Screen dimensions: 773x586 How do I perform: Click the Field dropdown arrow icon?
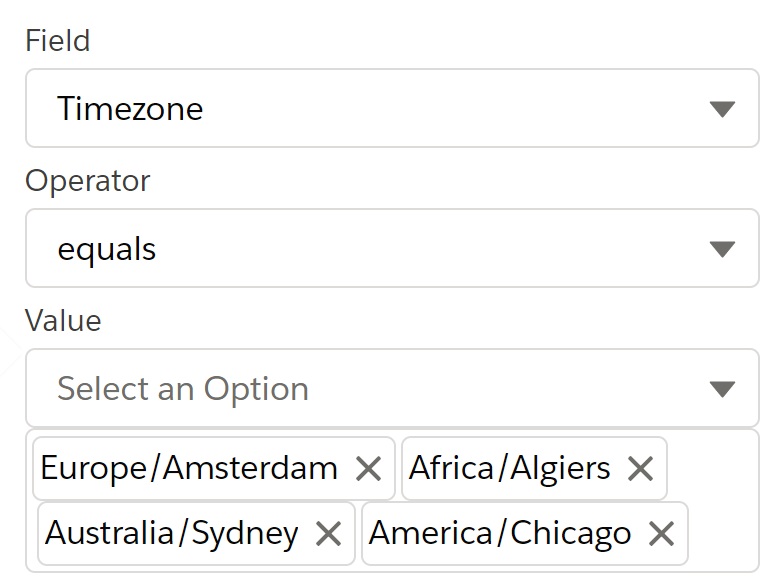[x=722, y=109]
